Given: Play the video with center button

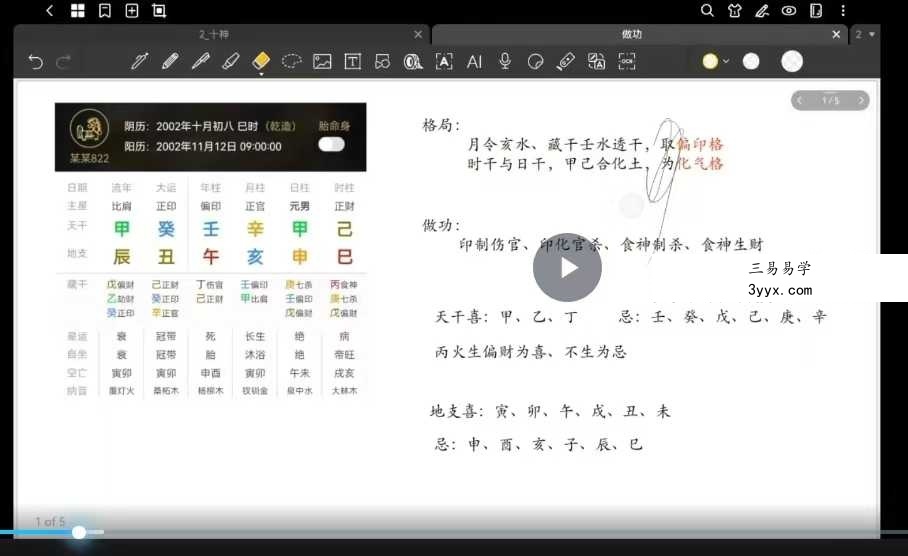Looking at the screenshot, I should (567, 268).
